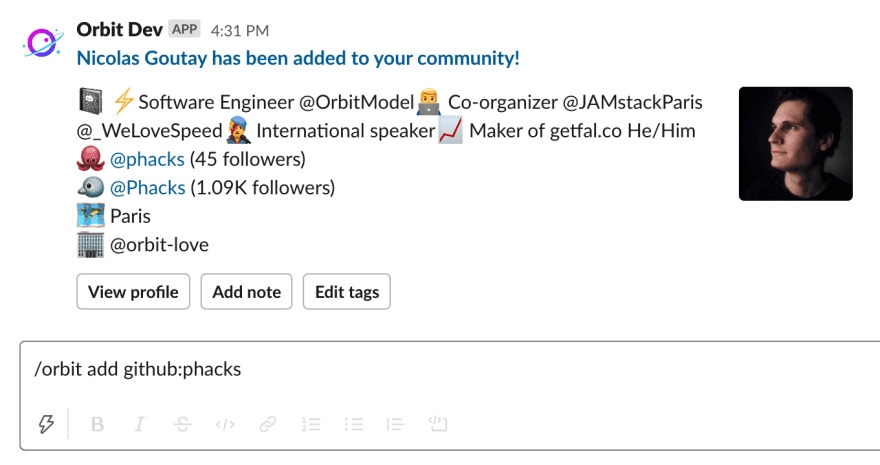Click the Orbit Dev app avatar
880x465 pixels.
(43, 43)
